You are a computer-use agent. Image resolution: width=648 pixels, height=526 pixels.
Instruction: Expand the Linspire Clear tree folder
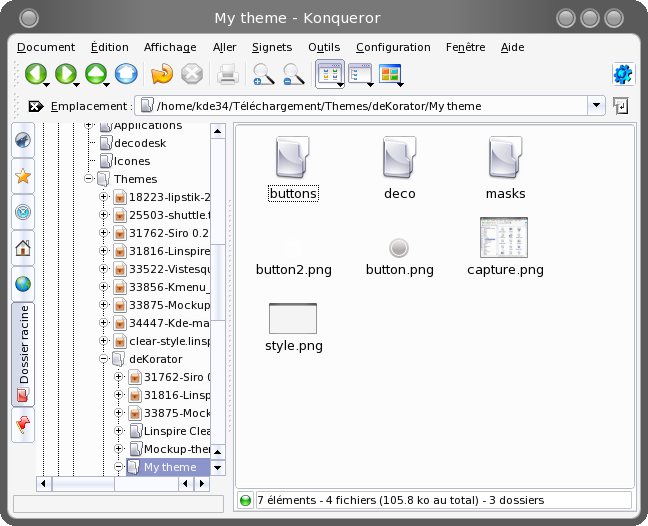(x=119, y=431)
